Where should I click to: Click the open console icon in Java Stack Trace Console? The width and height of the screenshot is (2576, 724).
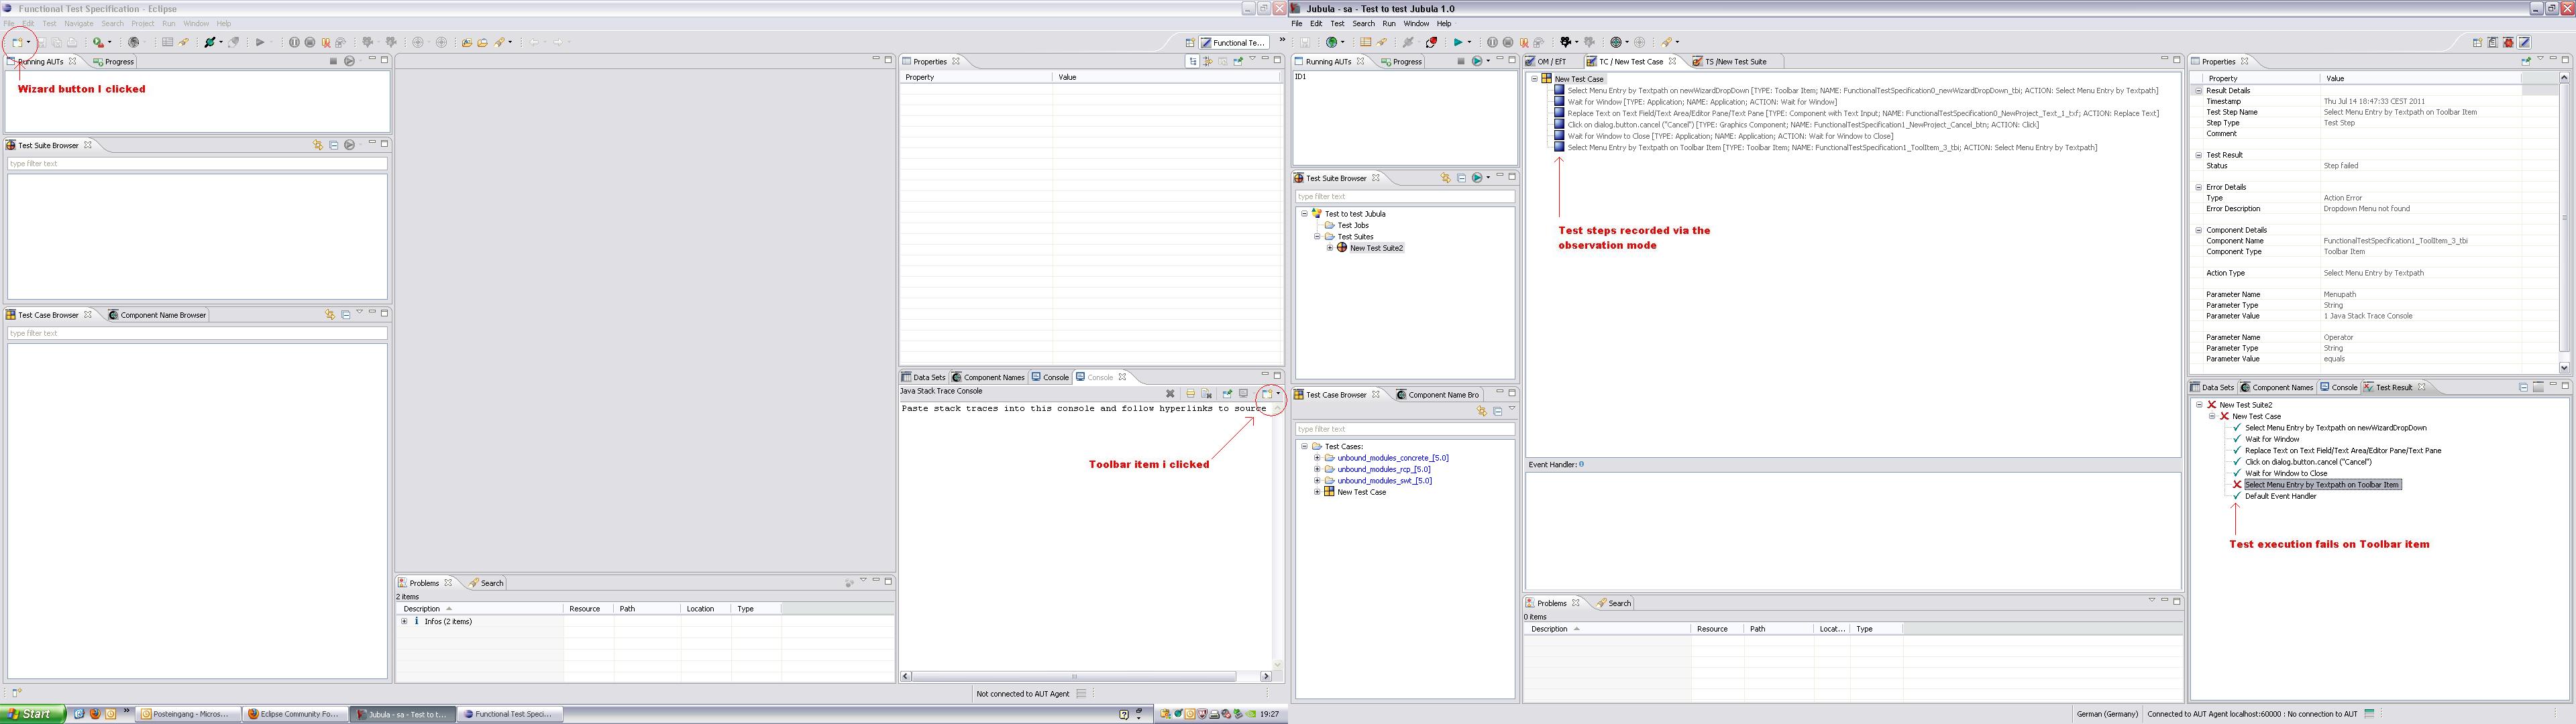(x=1267, y=394)
